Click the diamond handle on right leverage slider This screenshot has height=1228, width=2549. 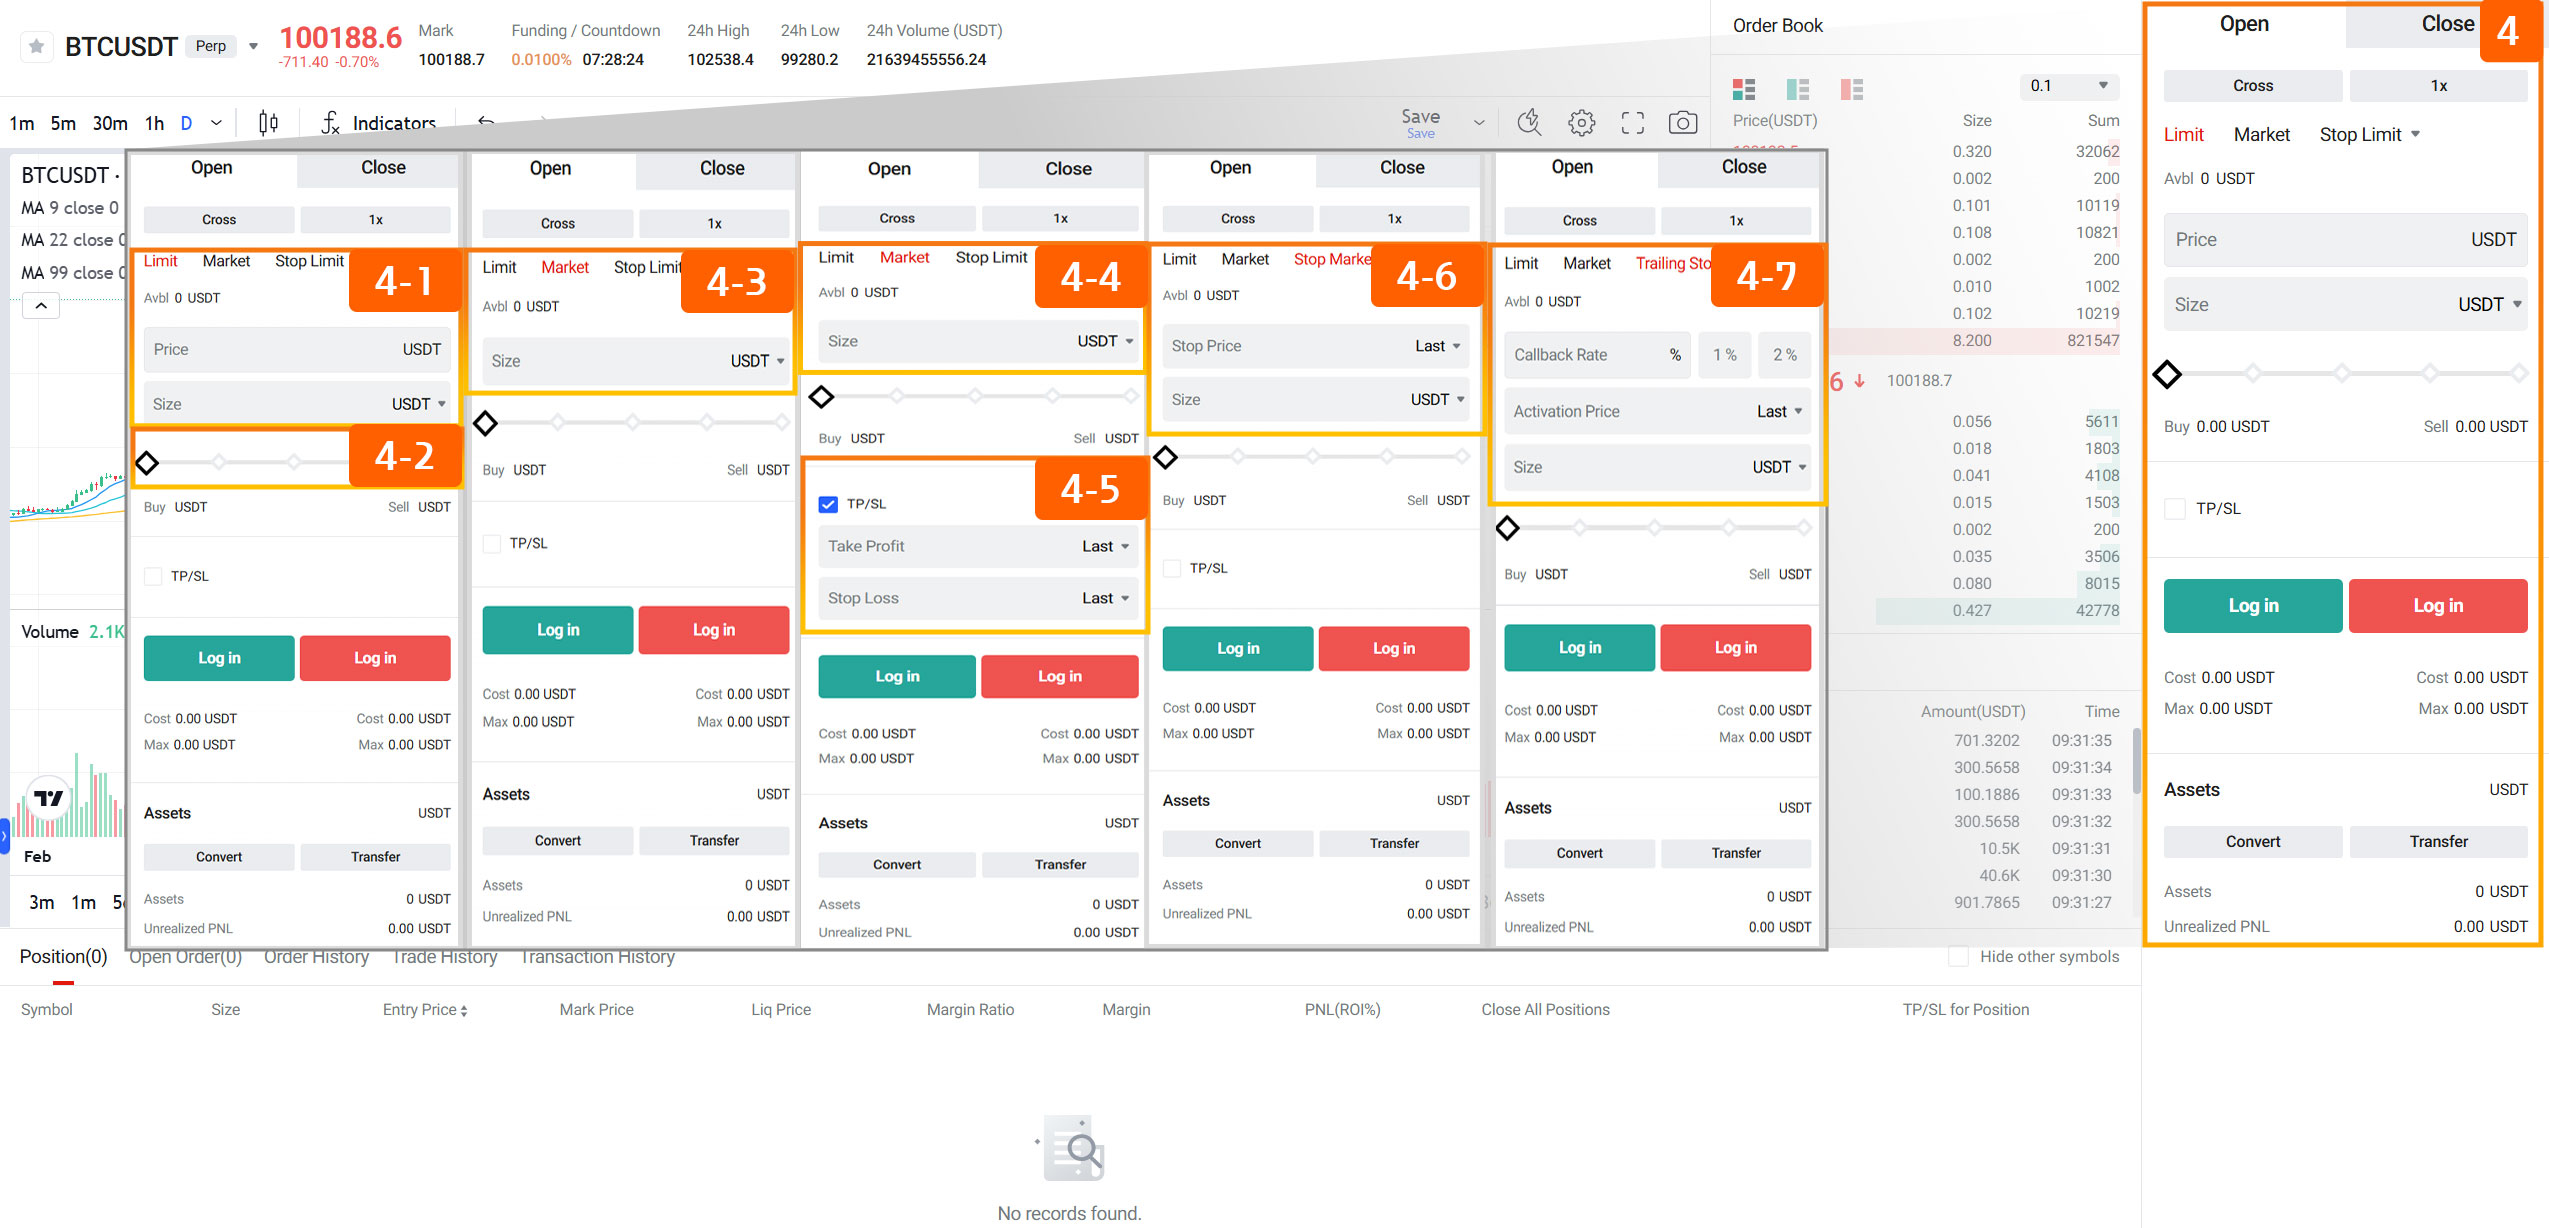click(x=2166, y=374)
